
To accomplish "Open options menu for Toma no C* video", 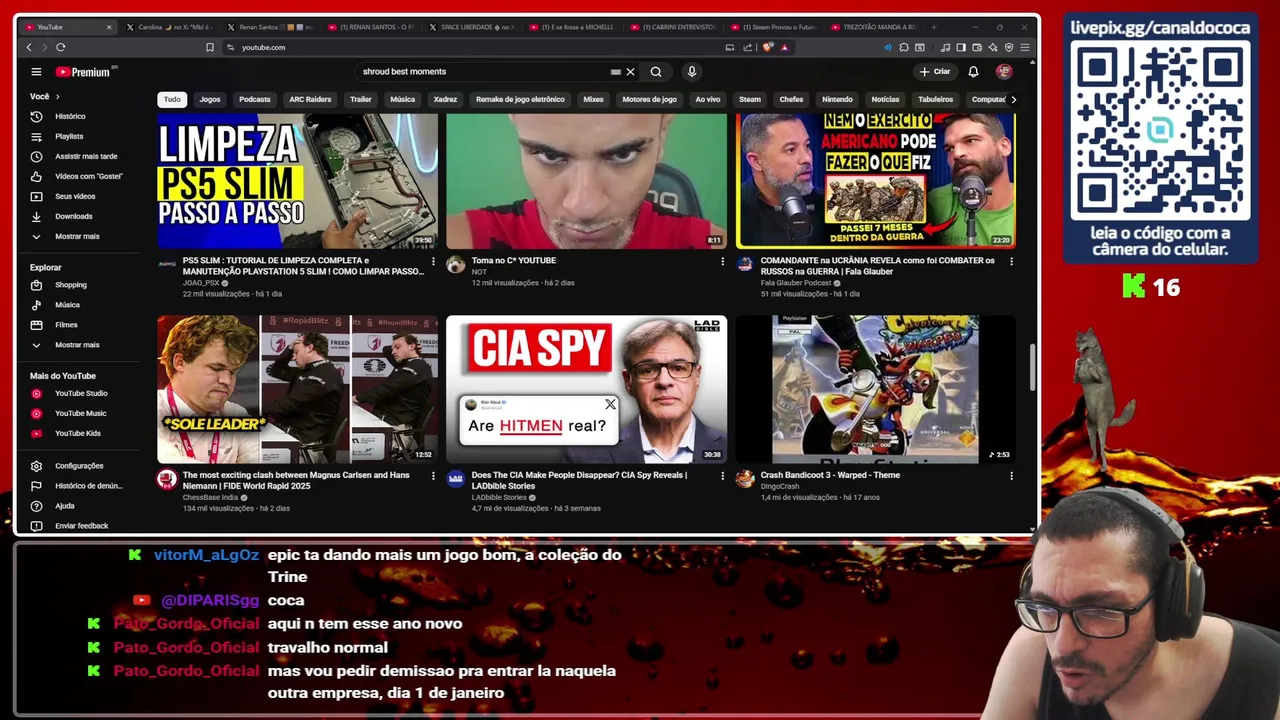I will point(722,261).
